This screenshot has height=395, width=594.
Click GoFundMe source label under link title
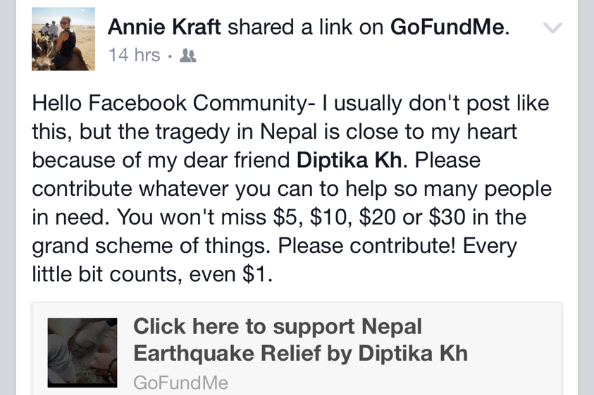point(181,383)
